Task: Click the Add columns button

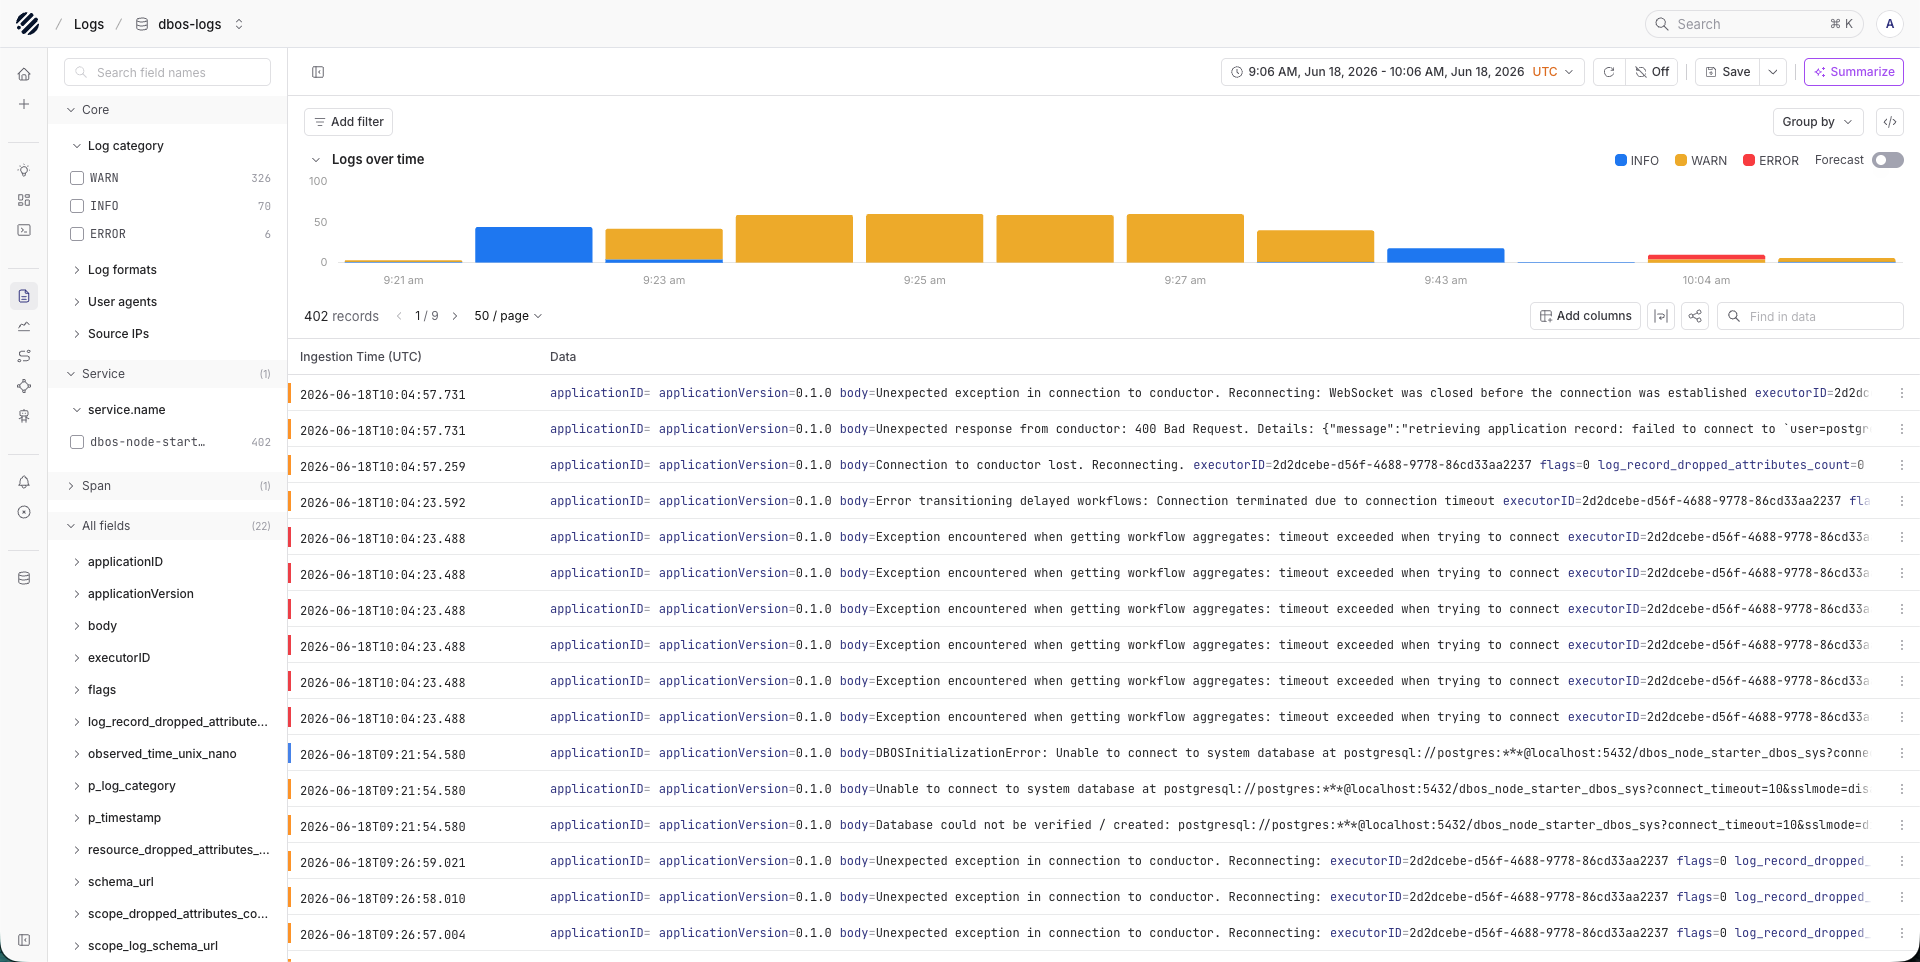Action: 1585,316
